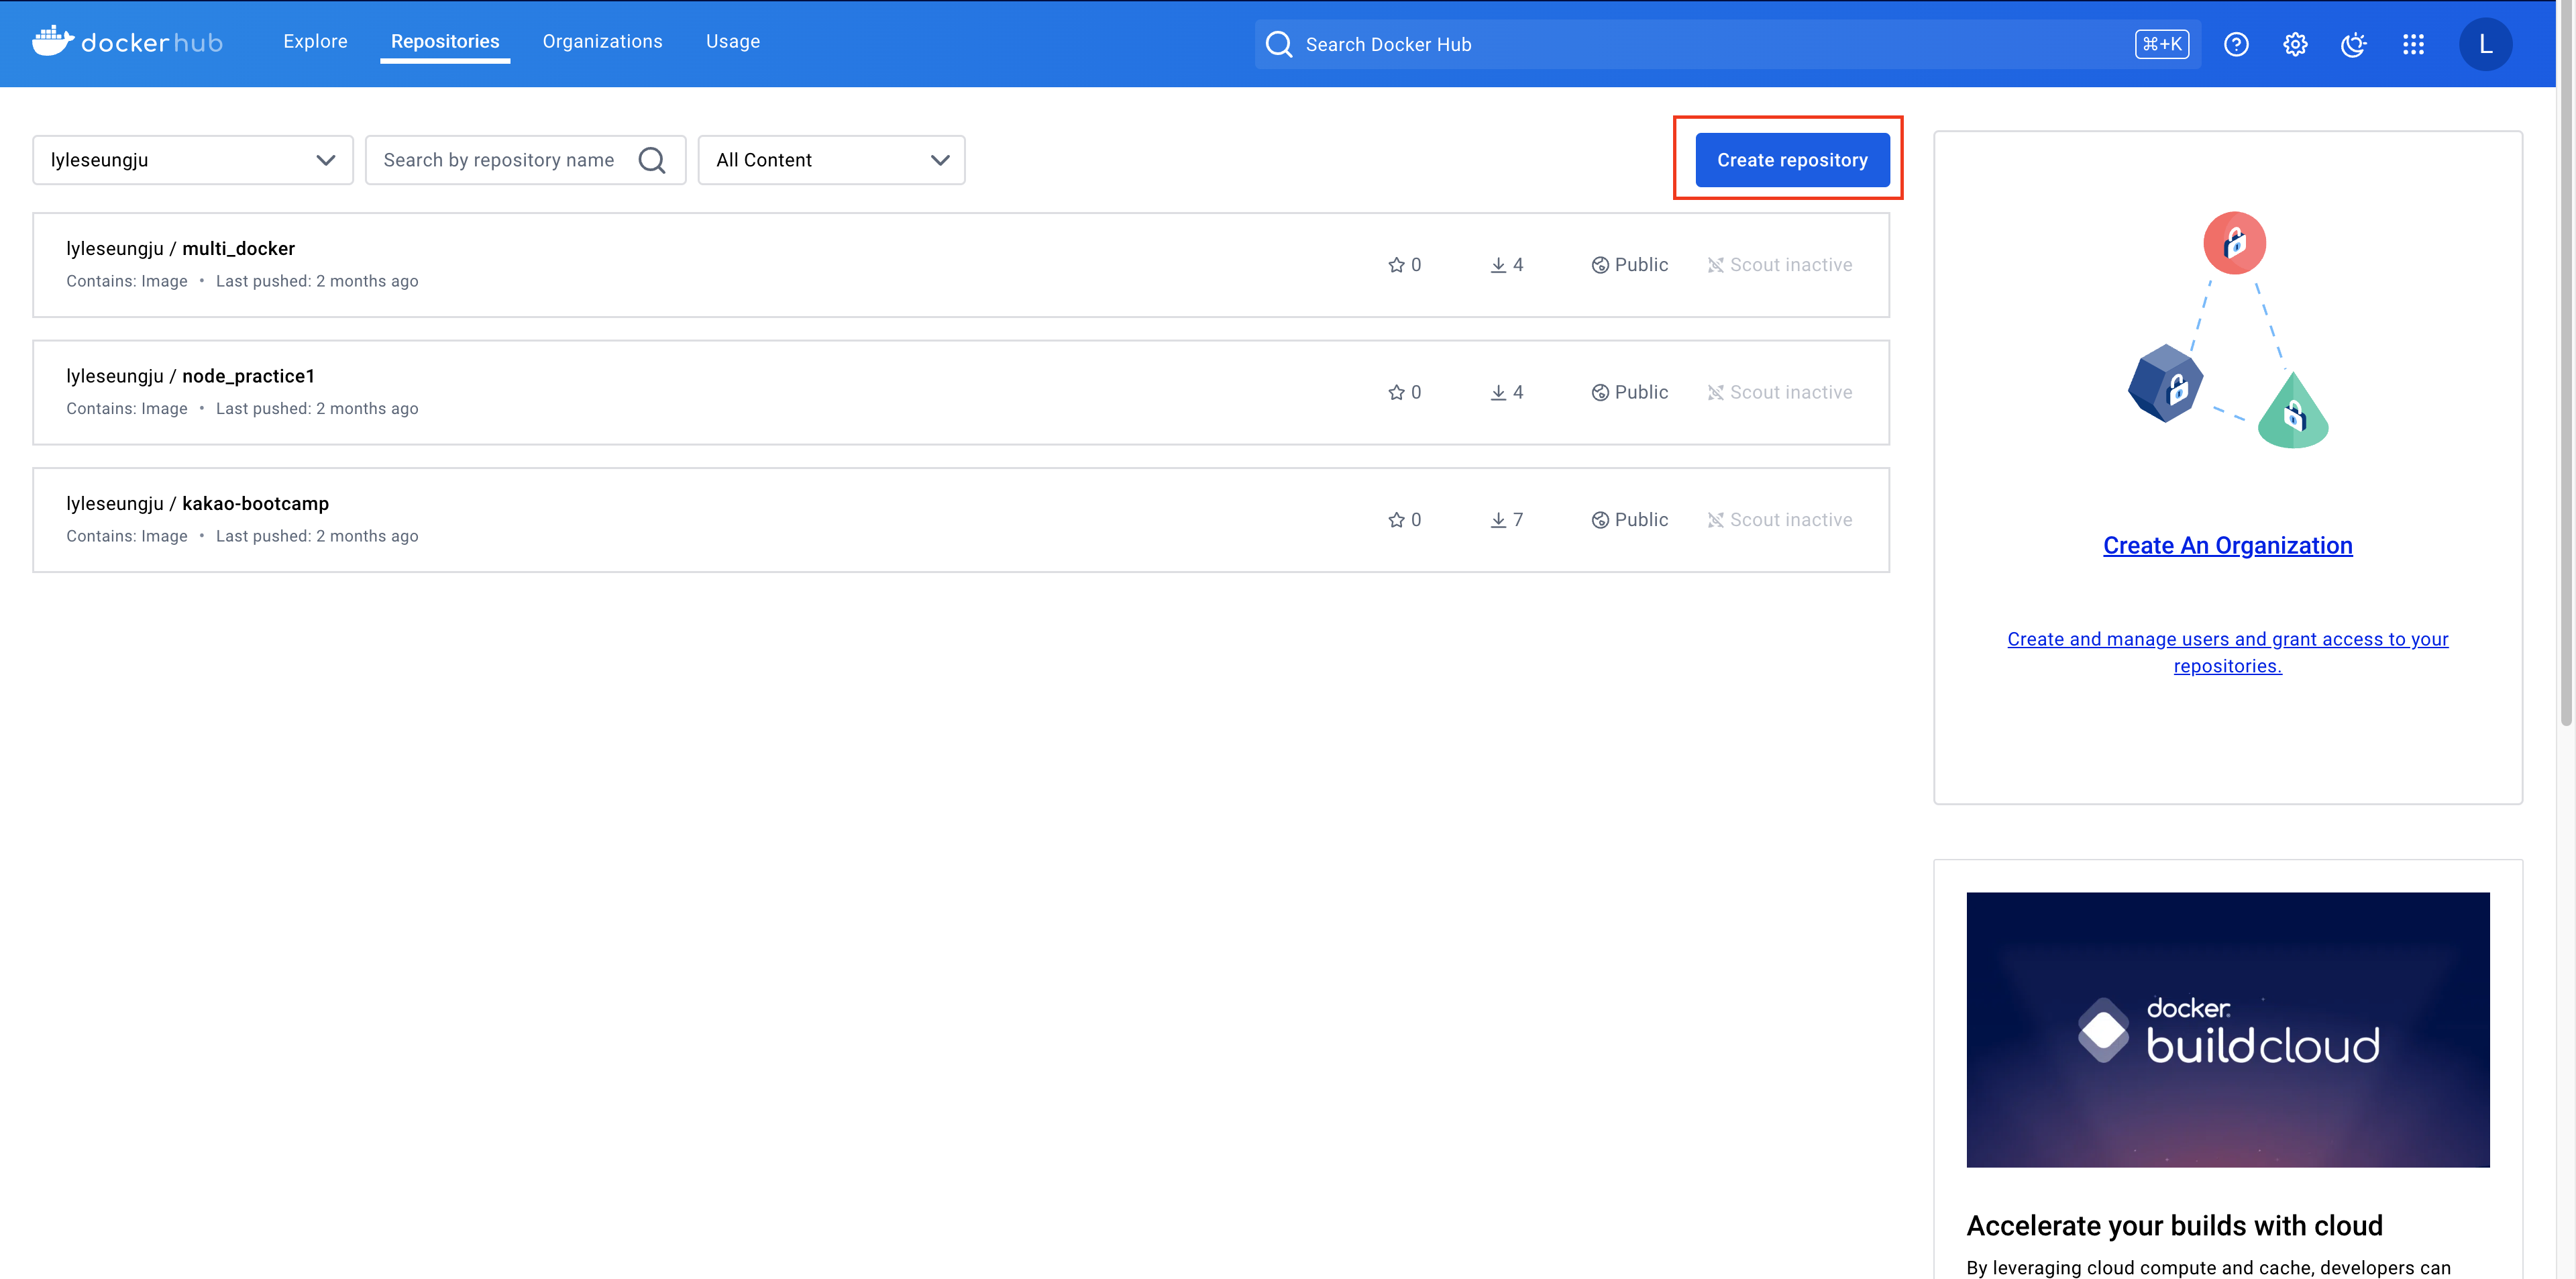
Task: Click the star icon on multi_docker
Action: [1396, 265]
